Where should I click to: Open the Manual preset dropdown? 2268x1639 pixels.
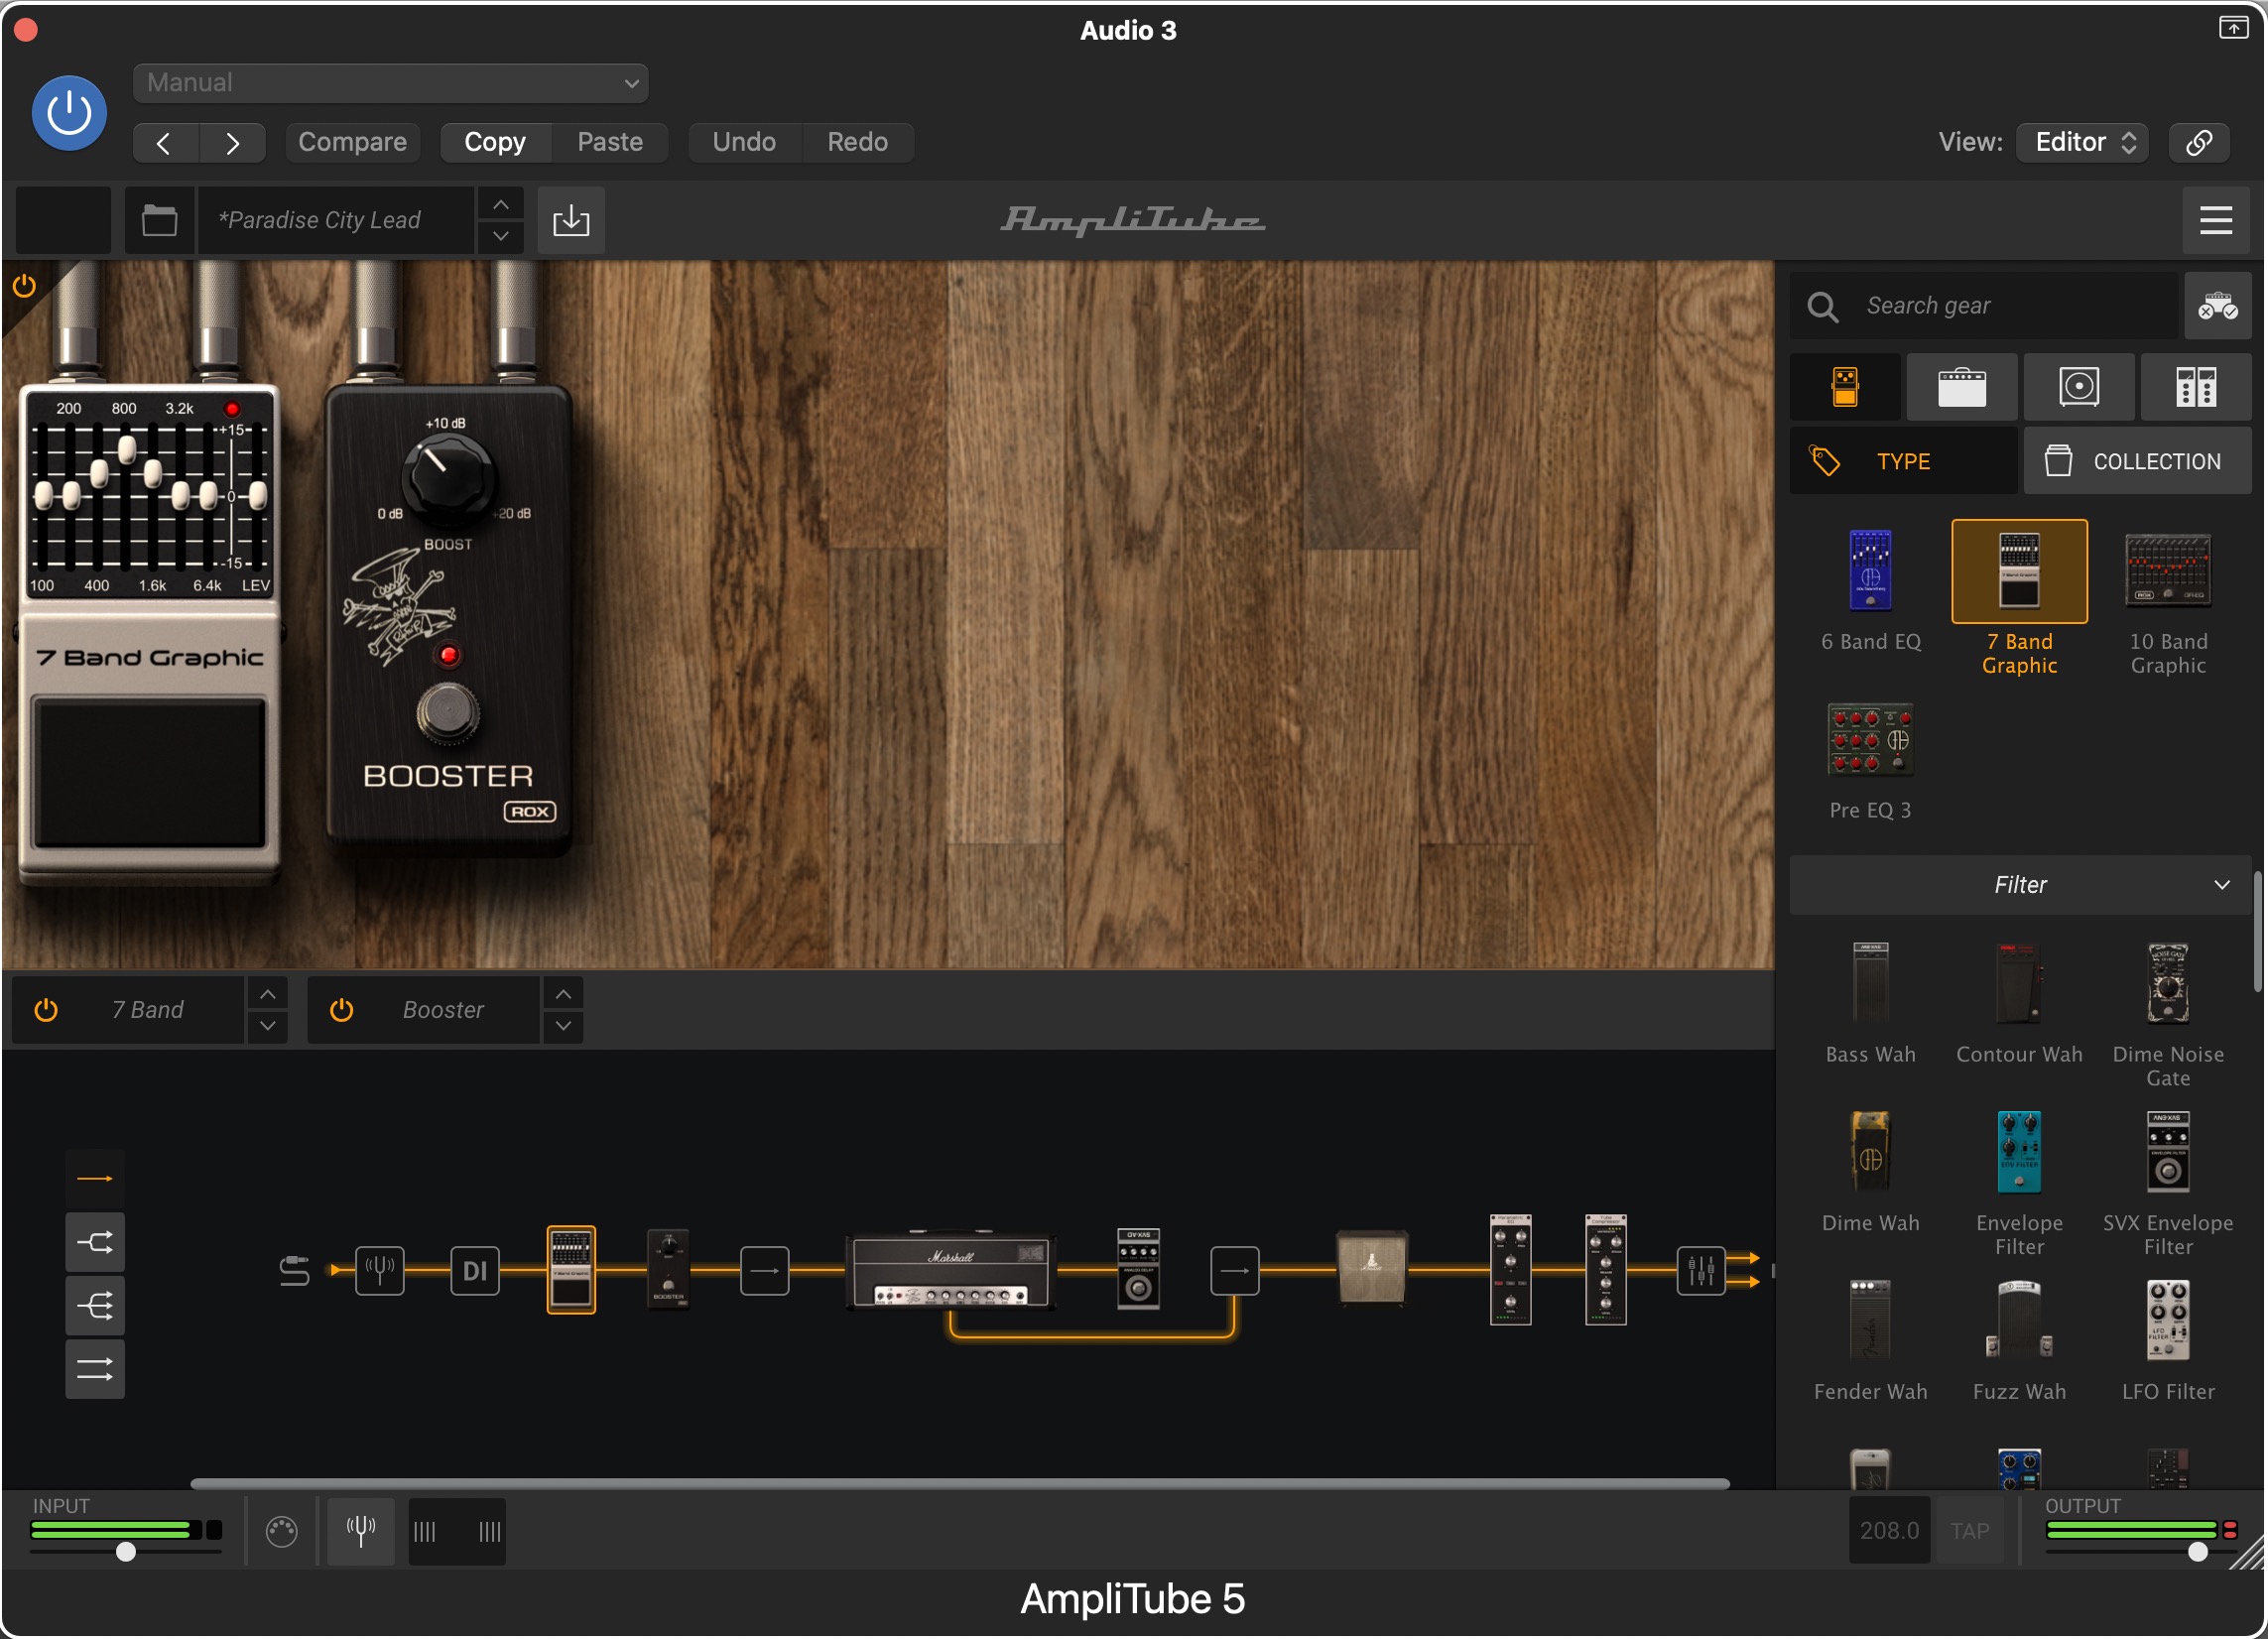pos(390,83)
